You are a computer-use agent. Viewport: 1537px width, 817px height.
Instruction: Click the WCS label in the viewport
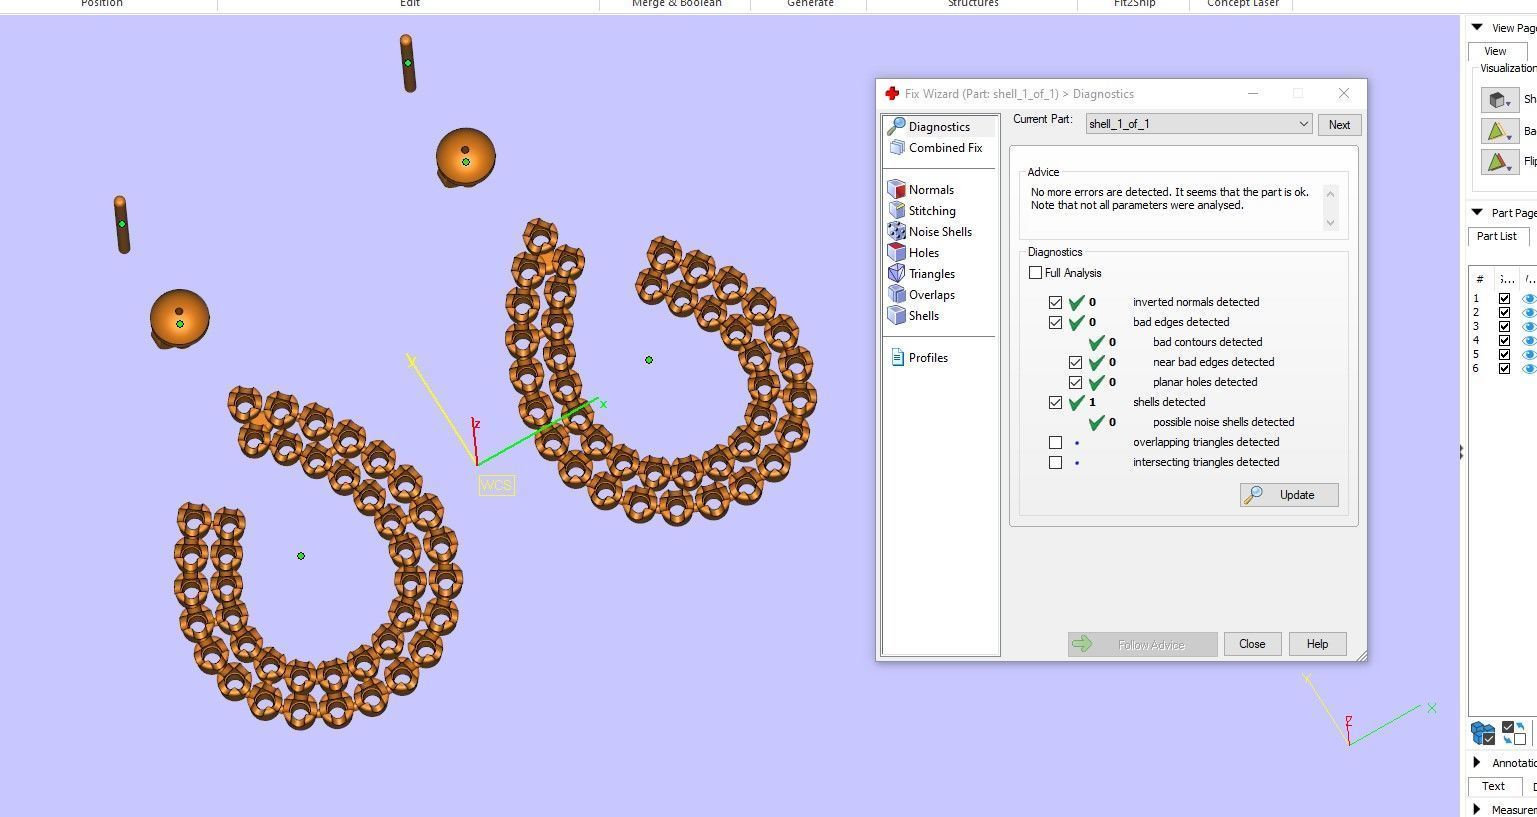coord(496,486)
